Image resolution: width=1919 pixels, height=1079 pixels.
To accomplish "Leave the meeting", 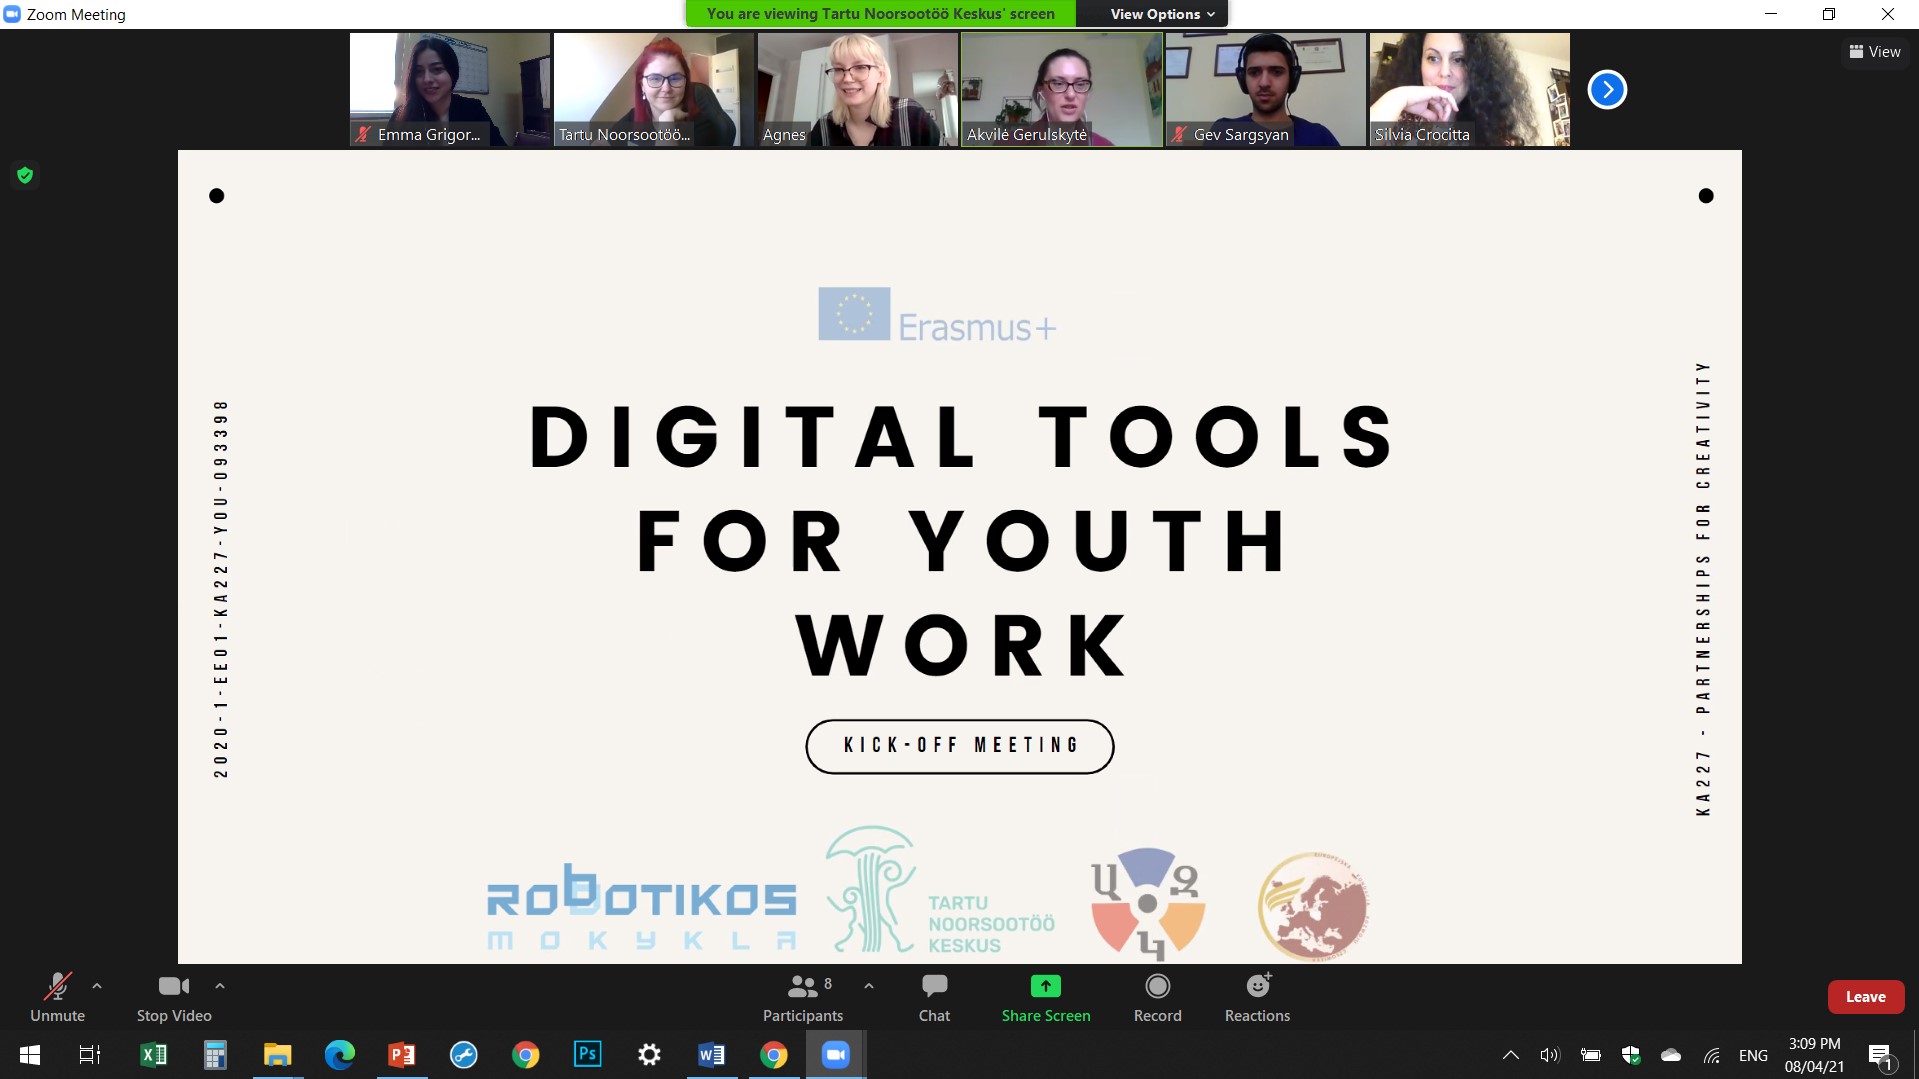I will coord(1865,997).
